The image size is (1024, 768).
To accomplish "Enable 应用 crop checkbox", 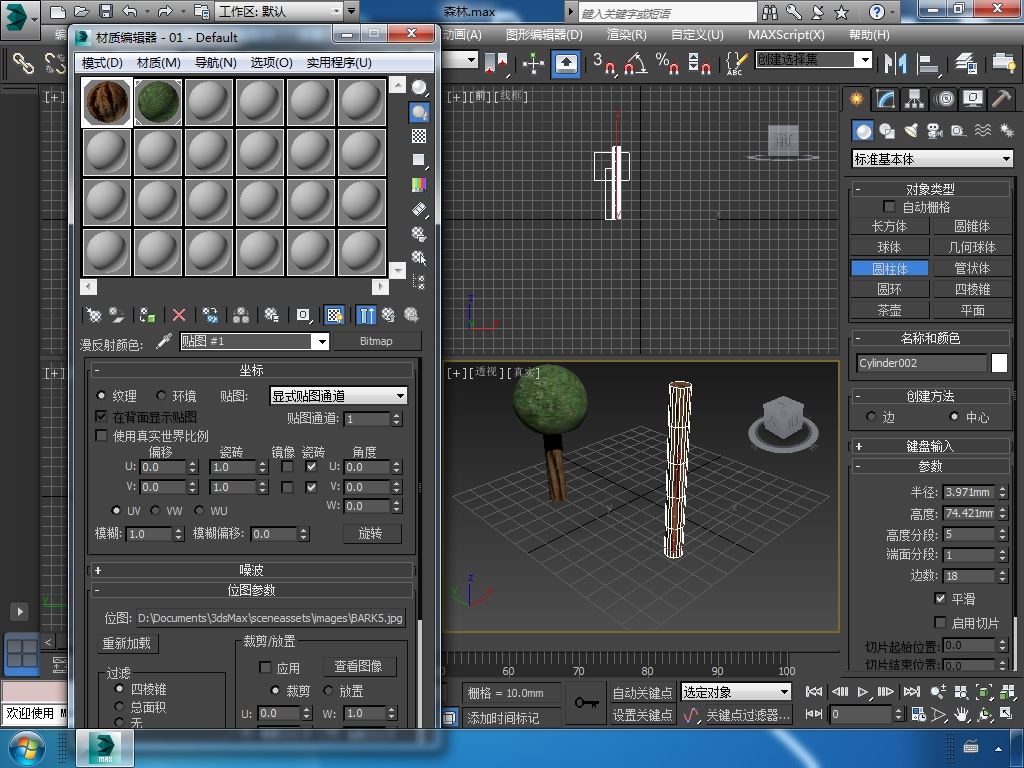I will [265, 667].
